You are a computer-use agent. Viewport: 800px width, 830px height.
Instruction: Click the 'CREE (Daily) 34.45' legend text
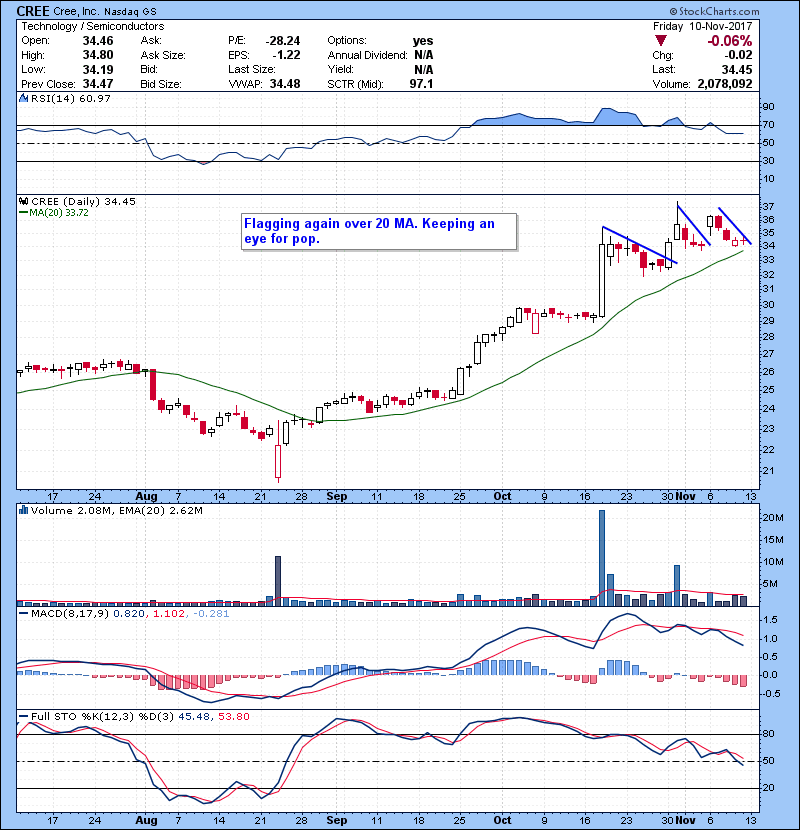tap(84, 201)
